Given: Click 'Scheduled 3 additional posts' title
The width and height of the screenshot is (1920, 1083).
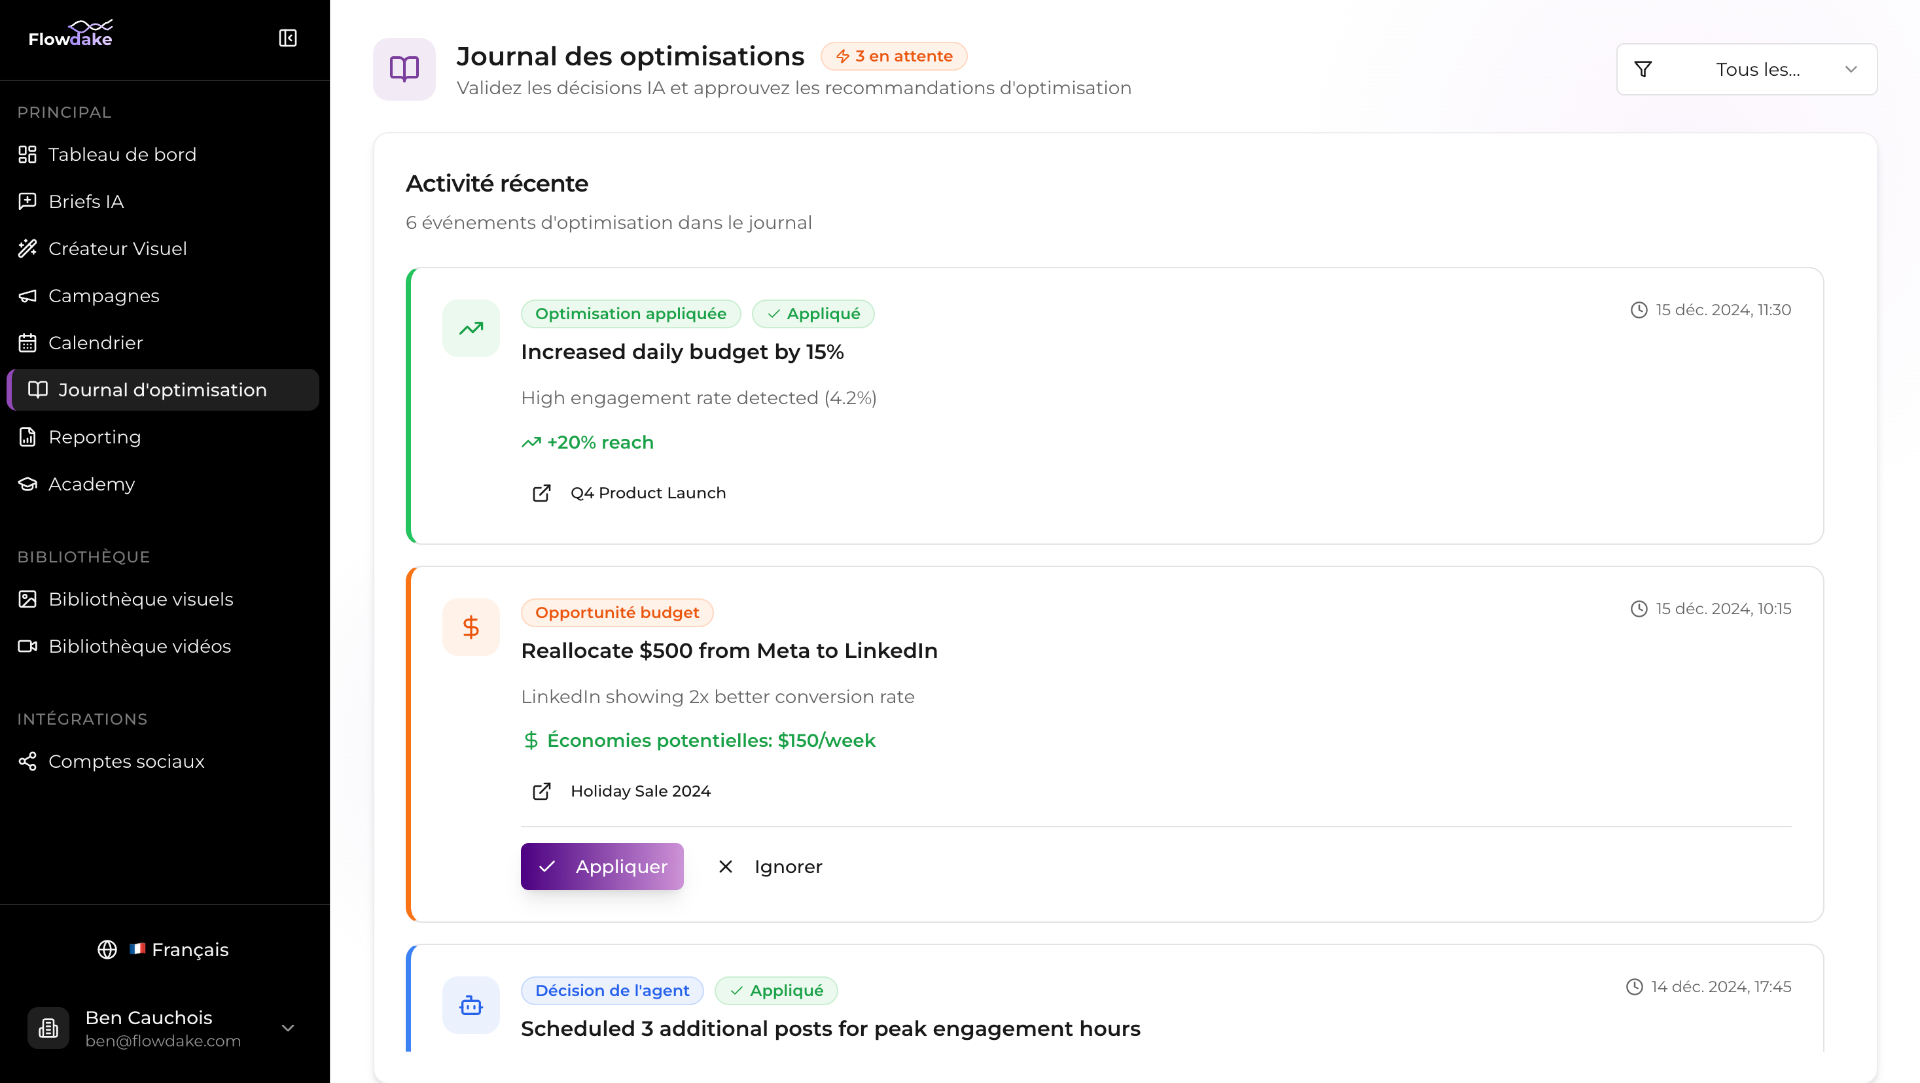Looking at the screenshot, I should click(830, 1029).
